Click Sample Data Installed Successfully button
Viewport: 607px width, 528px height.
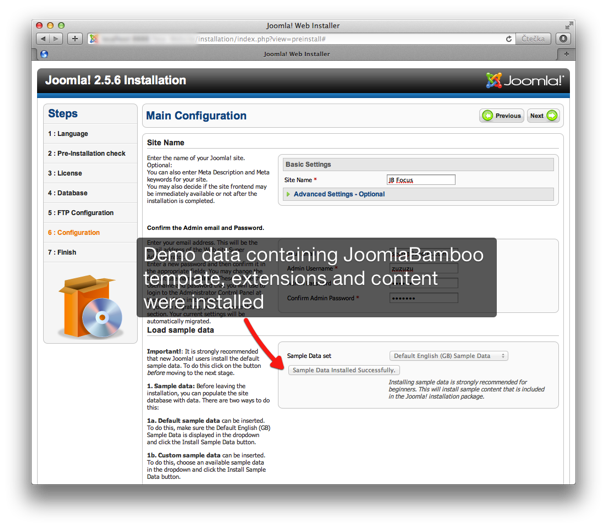(x=344, y=370)
